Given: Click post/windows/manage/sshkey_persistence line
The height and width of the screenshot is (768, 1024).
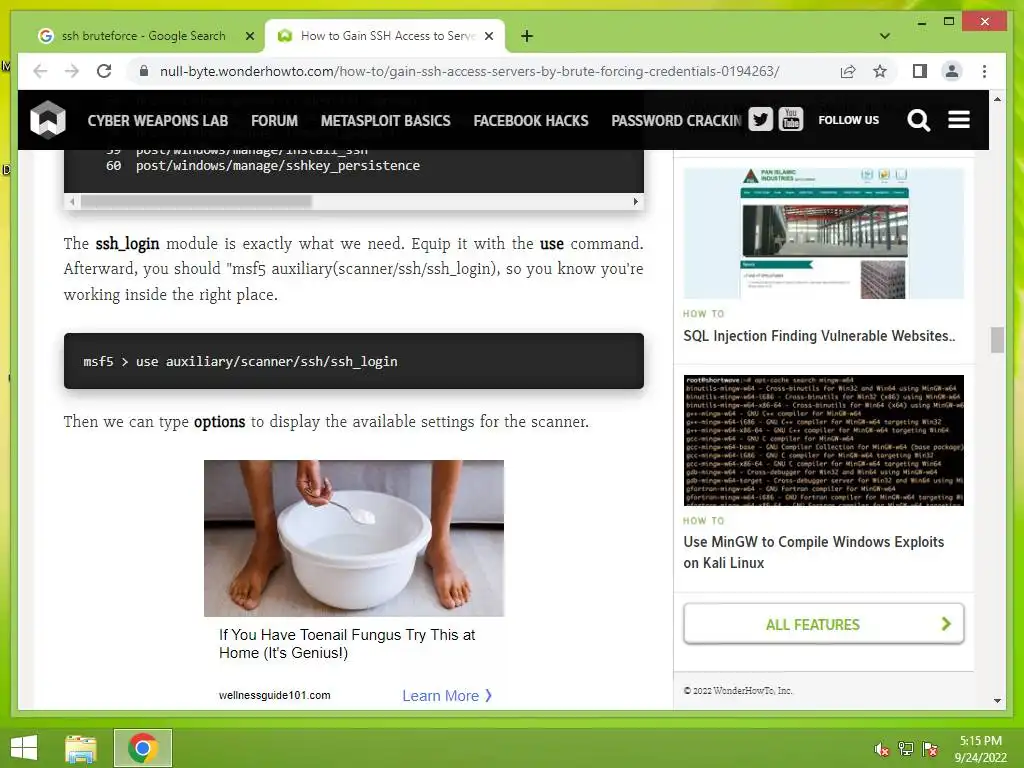Looking at the screenshot, I should pyautogui.click(x=278, y=166).
